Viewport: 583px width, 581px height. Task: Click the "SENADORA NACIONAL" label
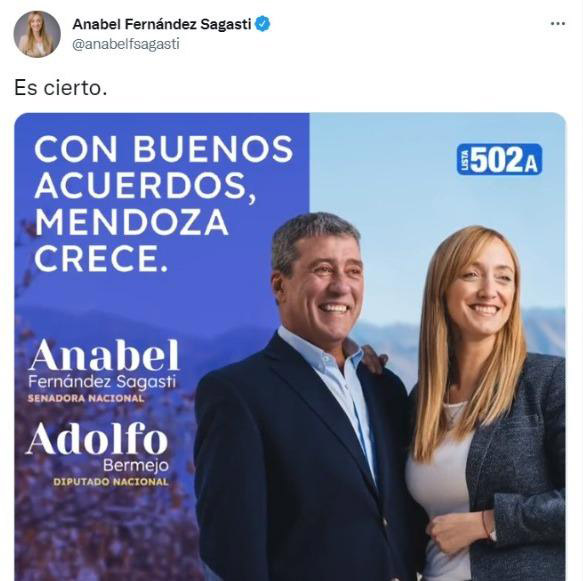click(86, 398)
